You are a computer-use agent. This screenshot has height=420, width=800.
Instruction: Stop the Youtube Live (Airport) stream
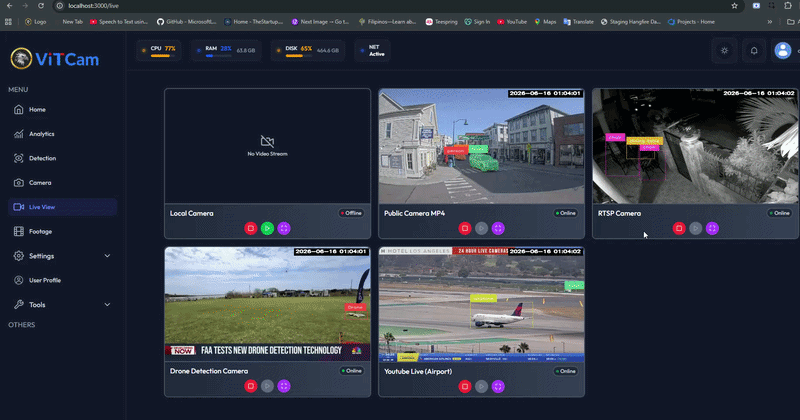(465, 386)
